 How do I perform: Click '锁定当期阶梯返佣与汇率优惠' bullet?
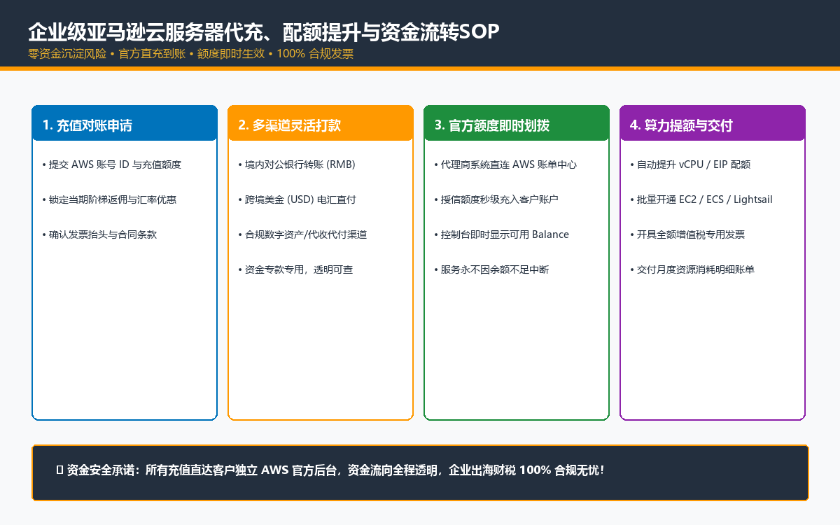click(109, 200)
